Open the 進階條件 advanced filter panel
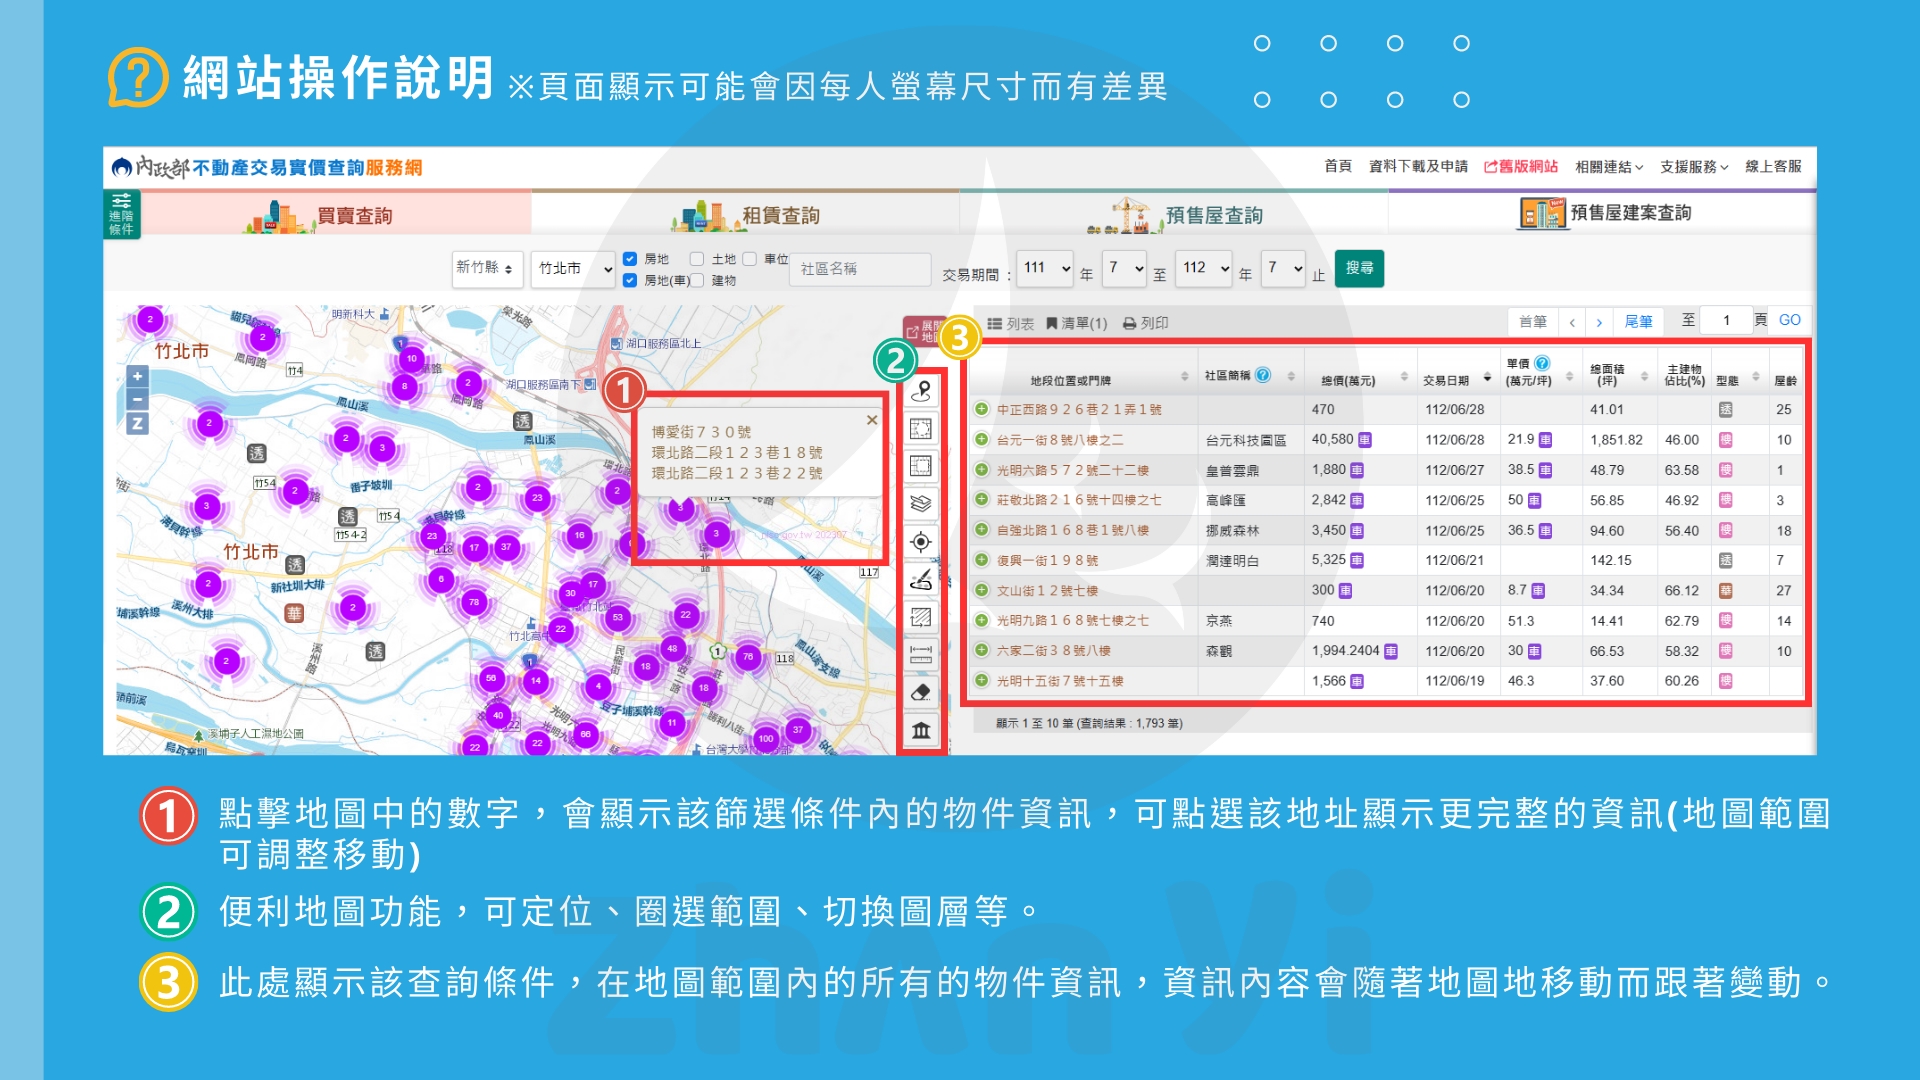Screen dimensions: 1920x1080 [x=122, y=214]
